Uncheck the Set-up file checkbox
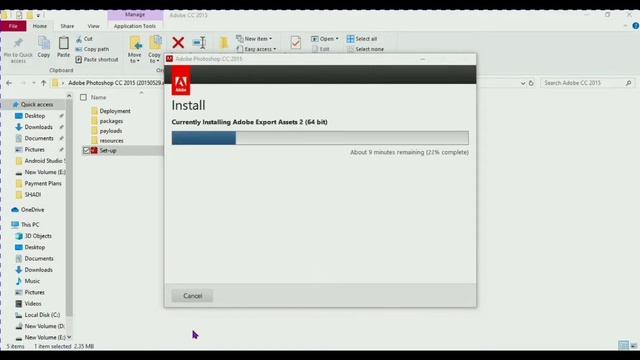 pyautogui.click(x=86, y=151)
